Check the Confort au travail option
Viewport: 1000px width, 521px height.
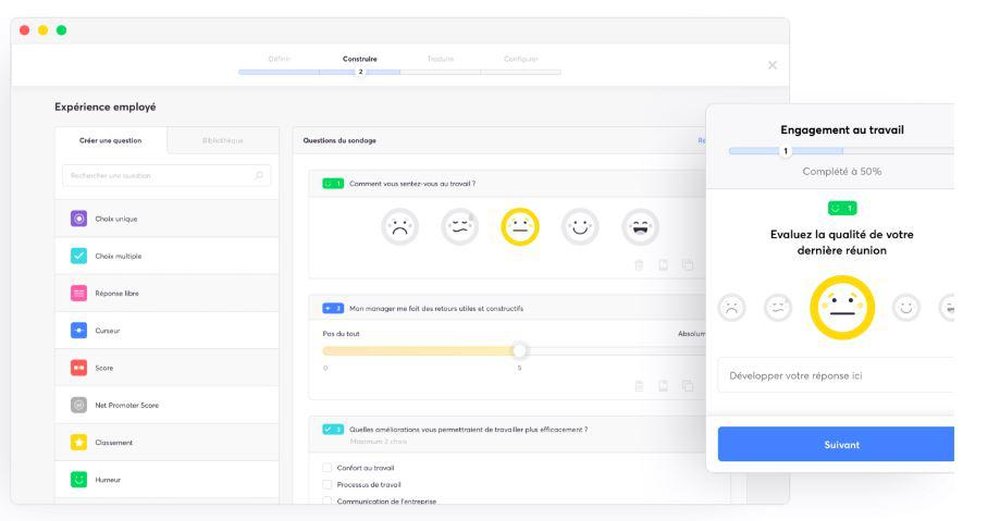coord(327,467)
